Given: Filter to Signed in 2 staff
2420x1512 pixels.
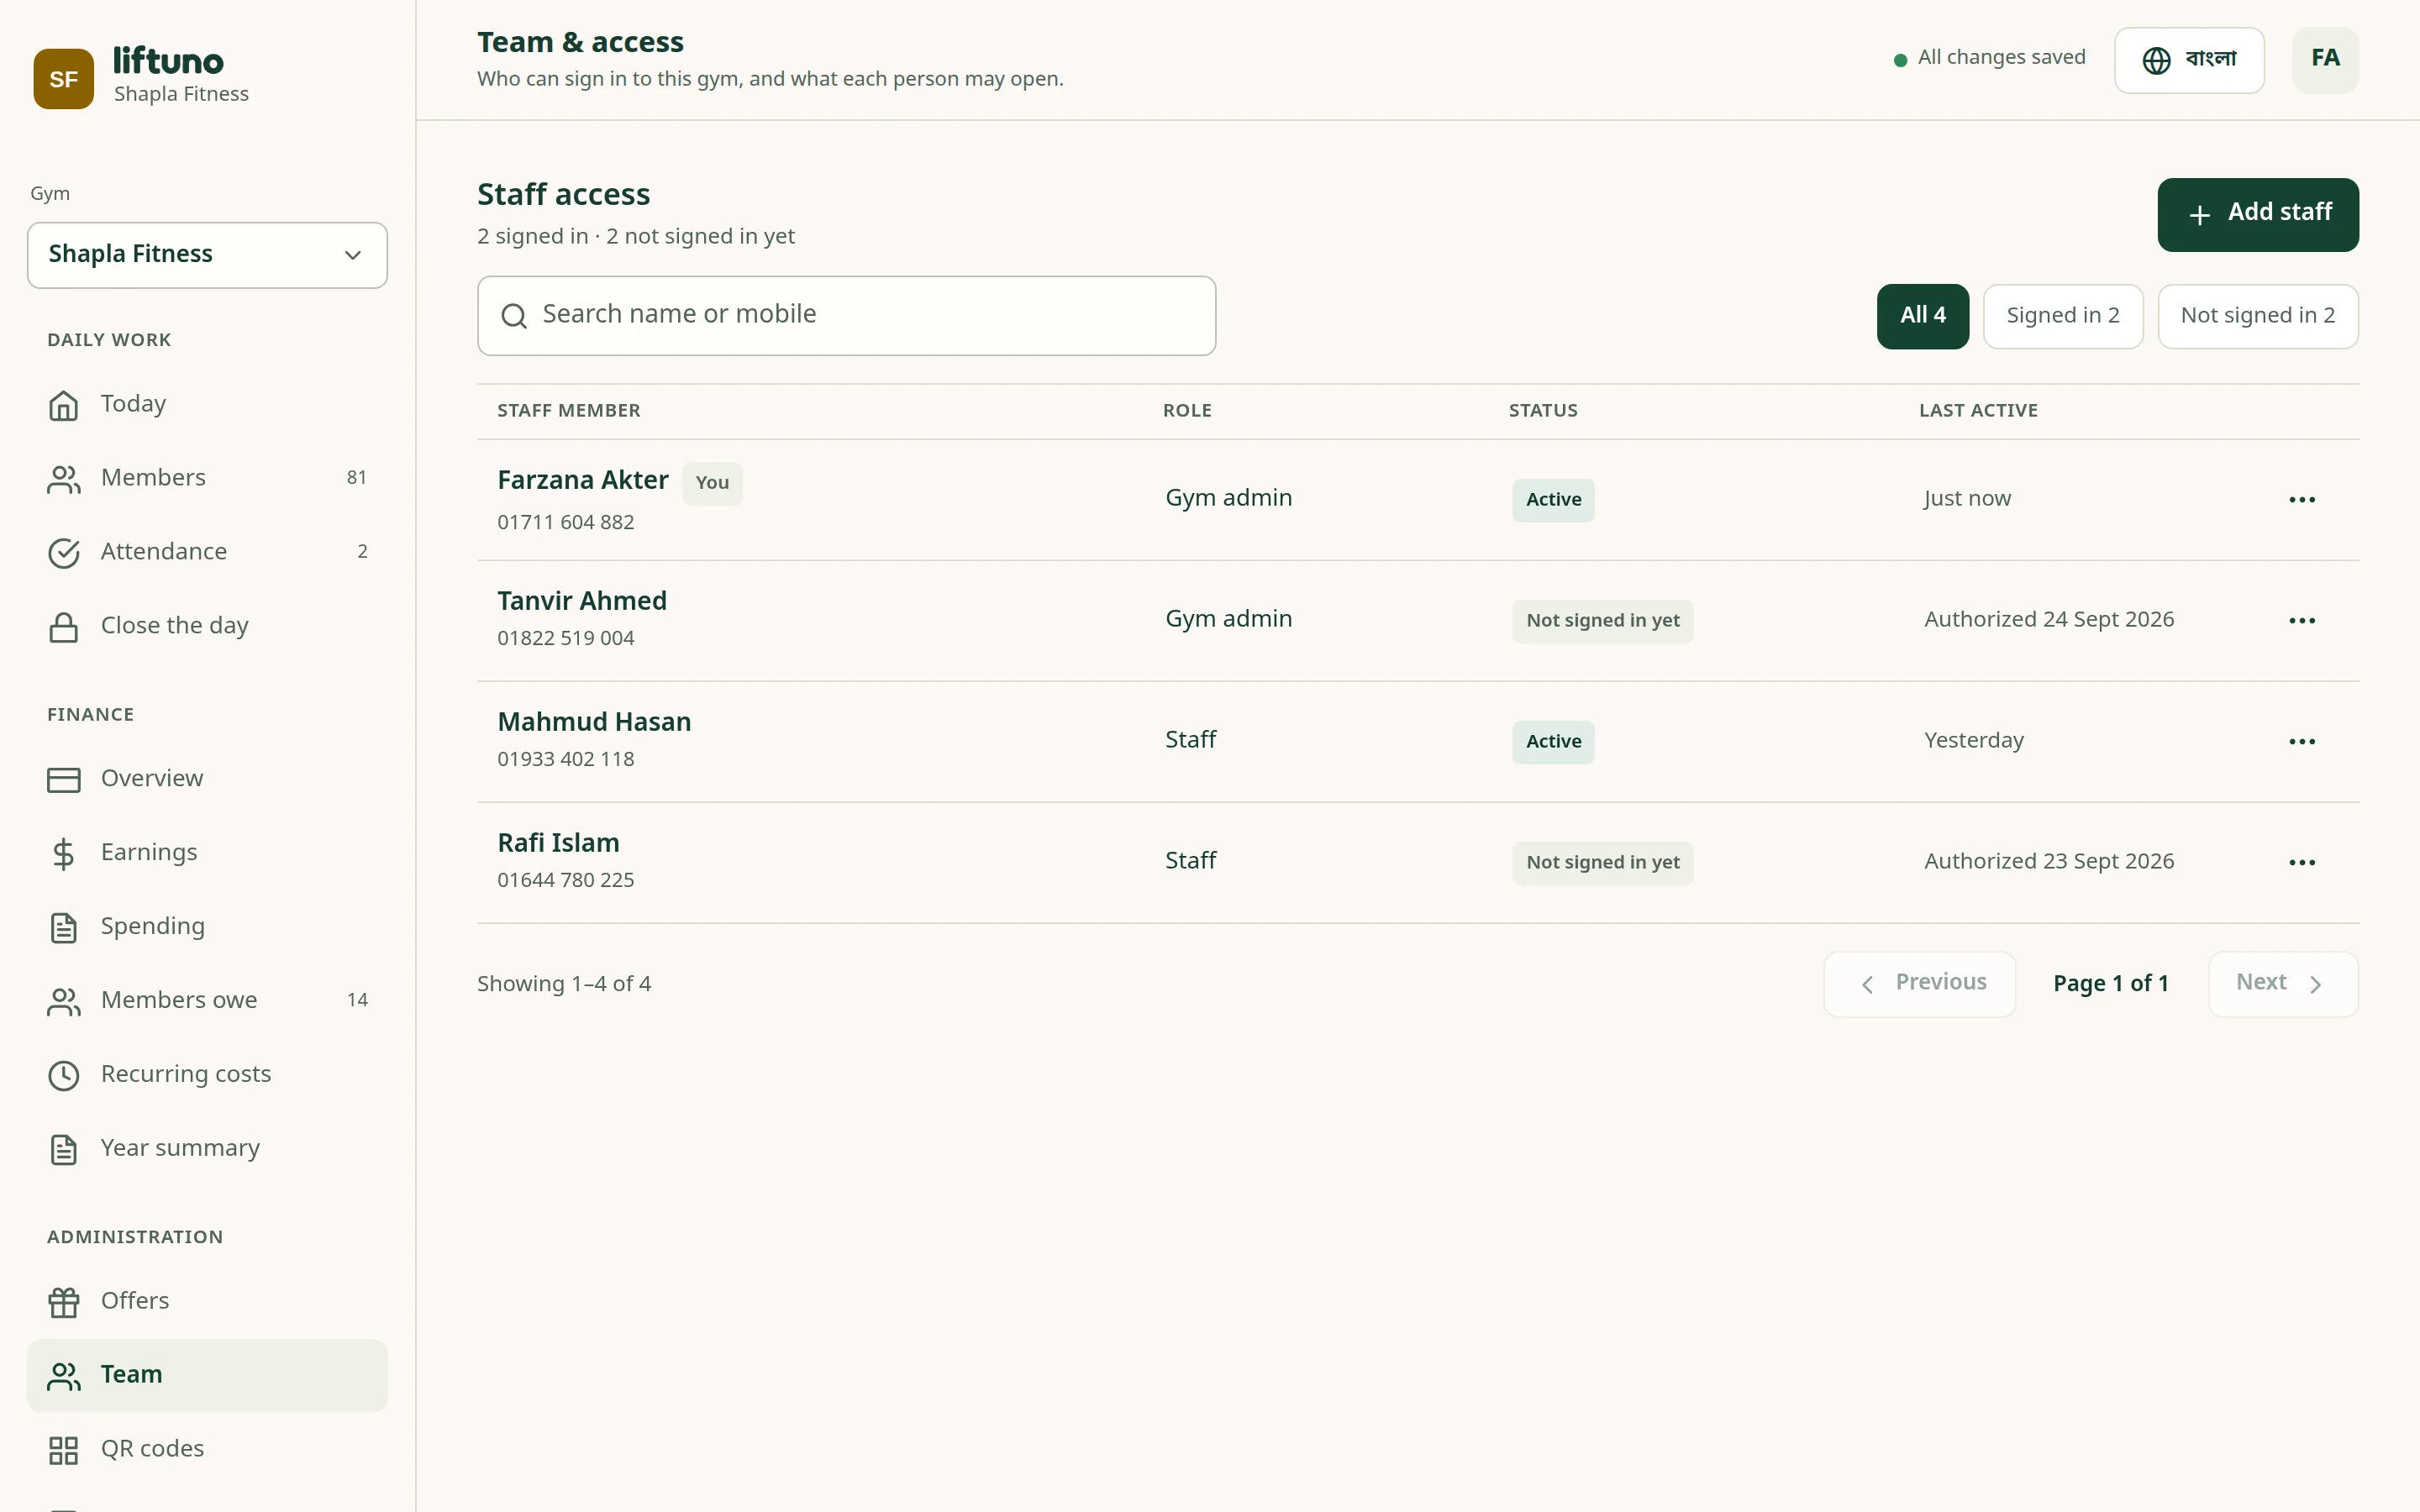Looking at the screenshot, I should (2062, 316).
